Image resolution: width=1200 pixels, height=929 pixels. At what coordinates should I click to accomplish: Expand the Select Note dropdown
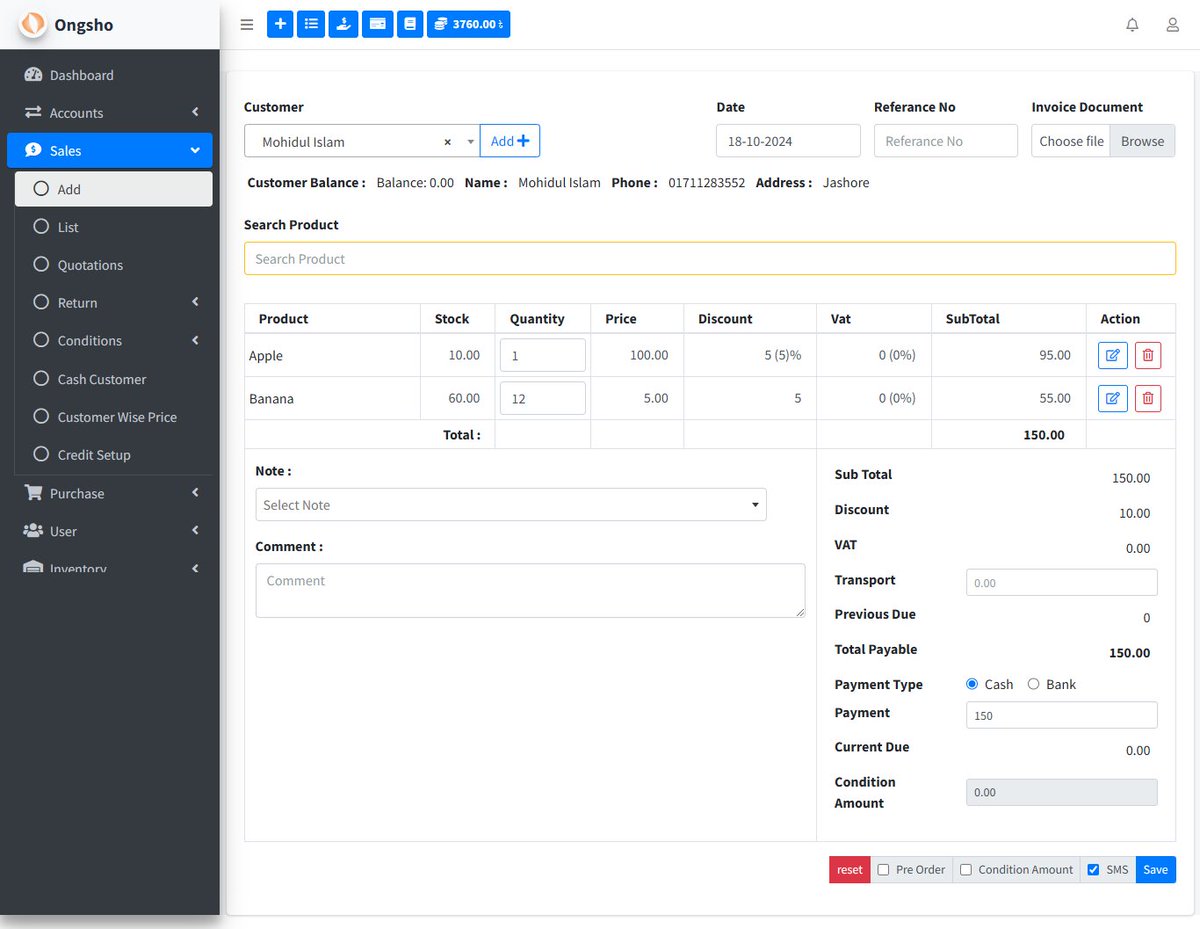(x=755, y=505)
